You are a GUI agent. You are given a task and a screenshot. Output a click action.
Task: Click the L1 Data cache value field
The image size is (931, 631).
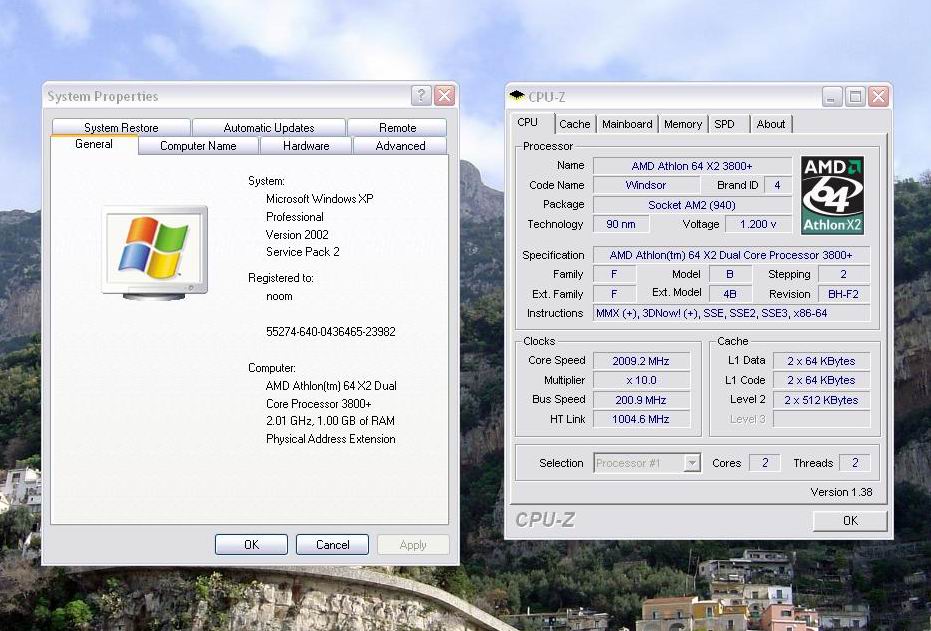pyautogui.click(x=822, y=361)
